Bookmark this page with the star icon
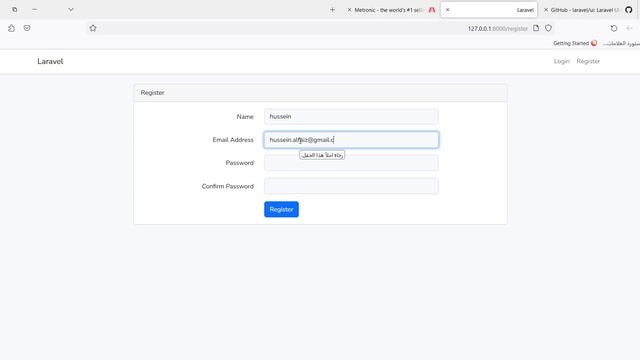Image resolution: width=640 pixels, height=360 pixels. point(93,28)
